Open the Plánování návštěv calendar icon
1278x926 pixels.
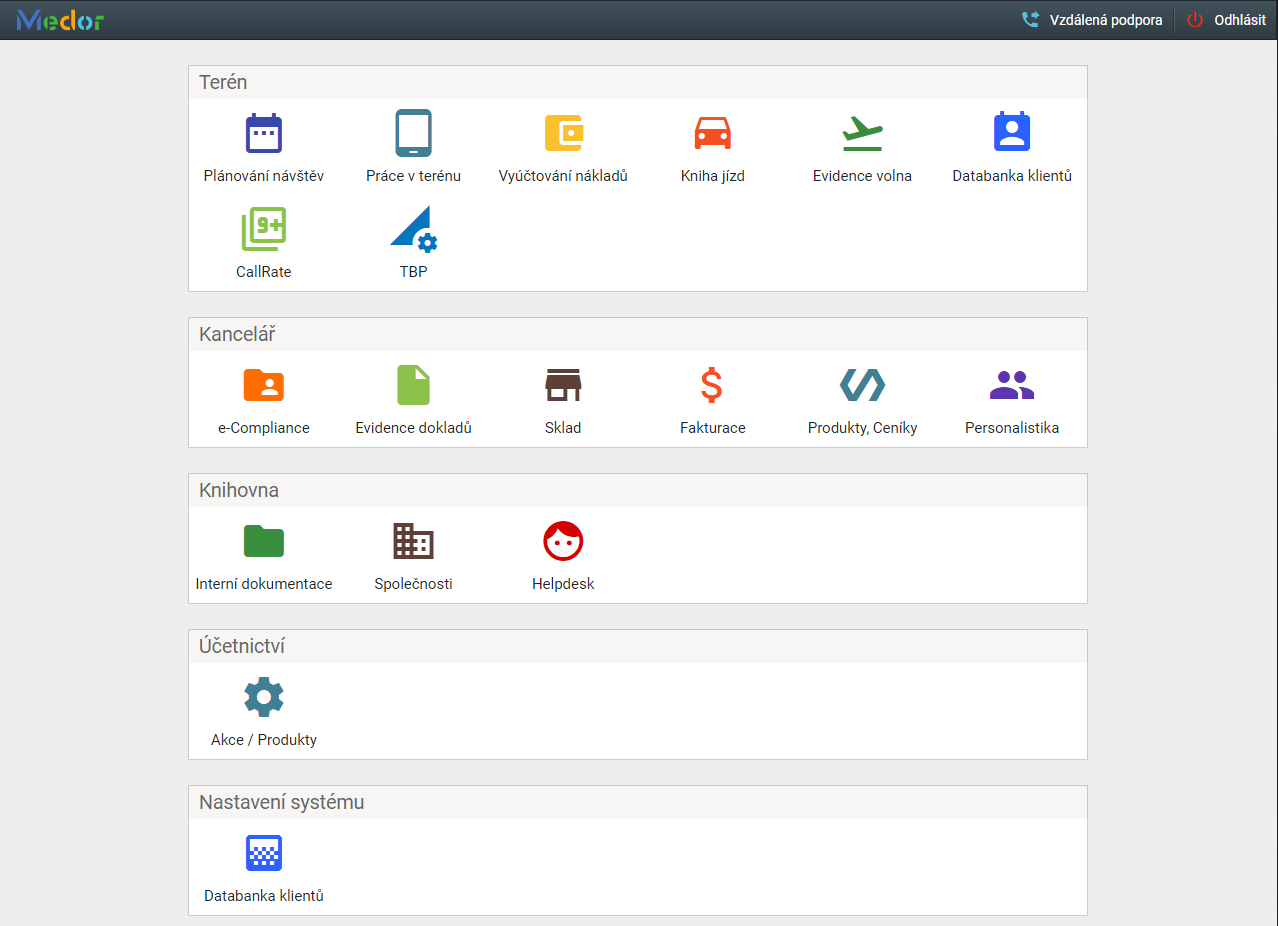[264, 133]
